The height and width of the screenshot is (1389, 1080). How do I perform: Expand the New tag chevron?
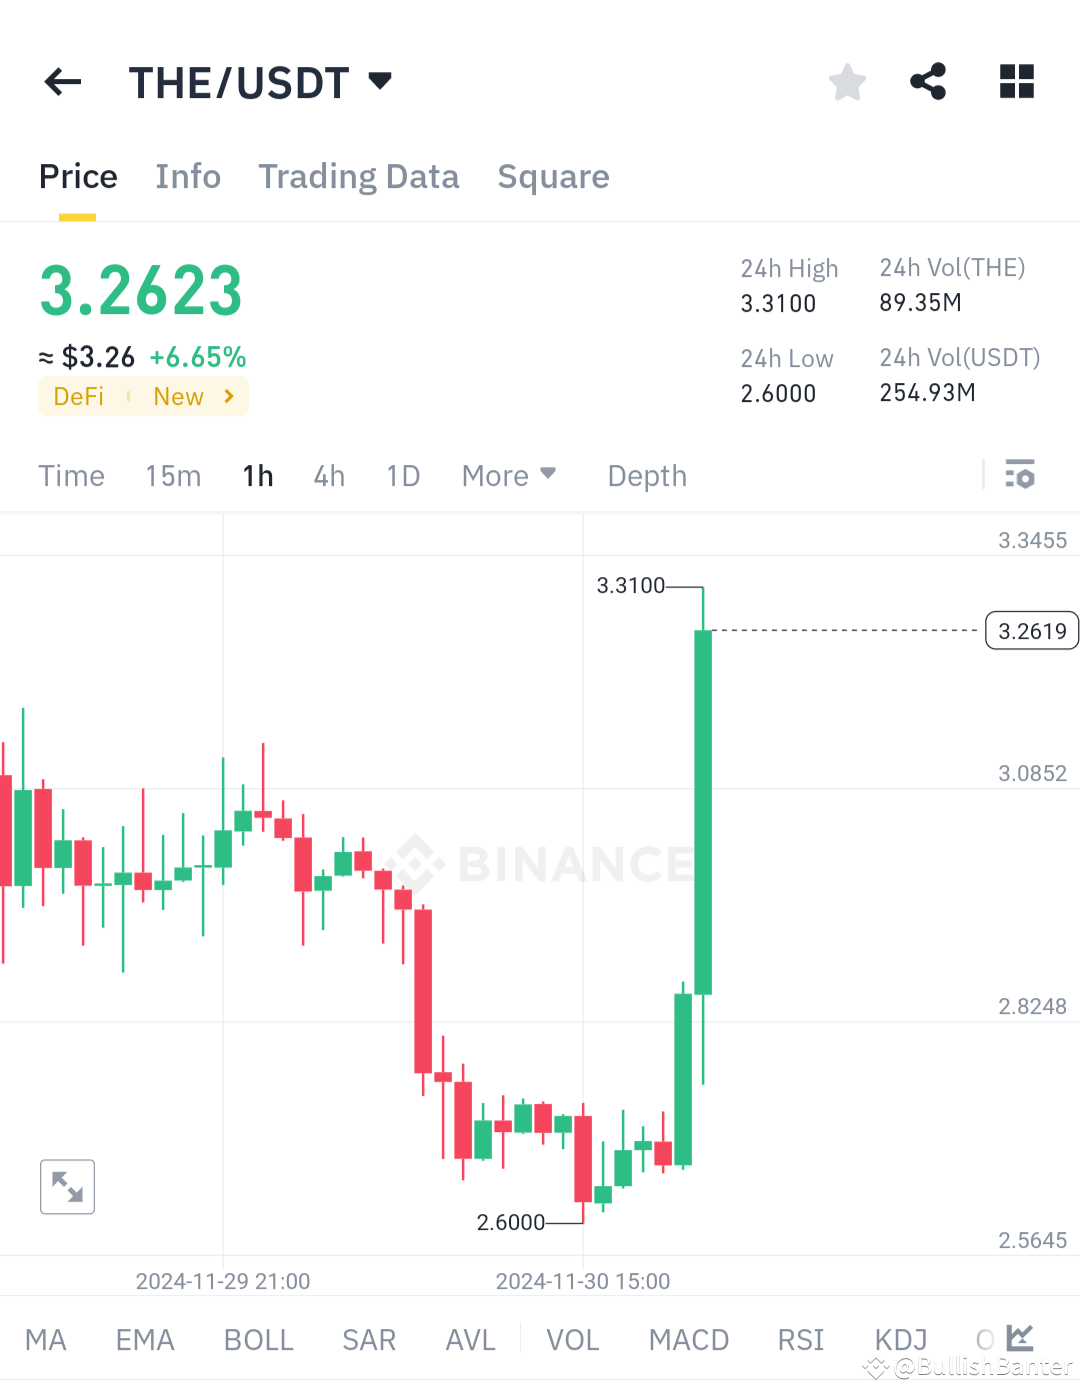(227, 396)
